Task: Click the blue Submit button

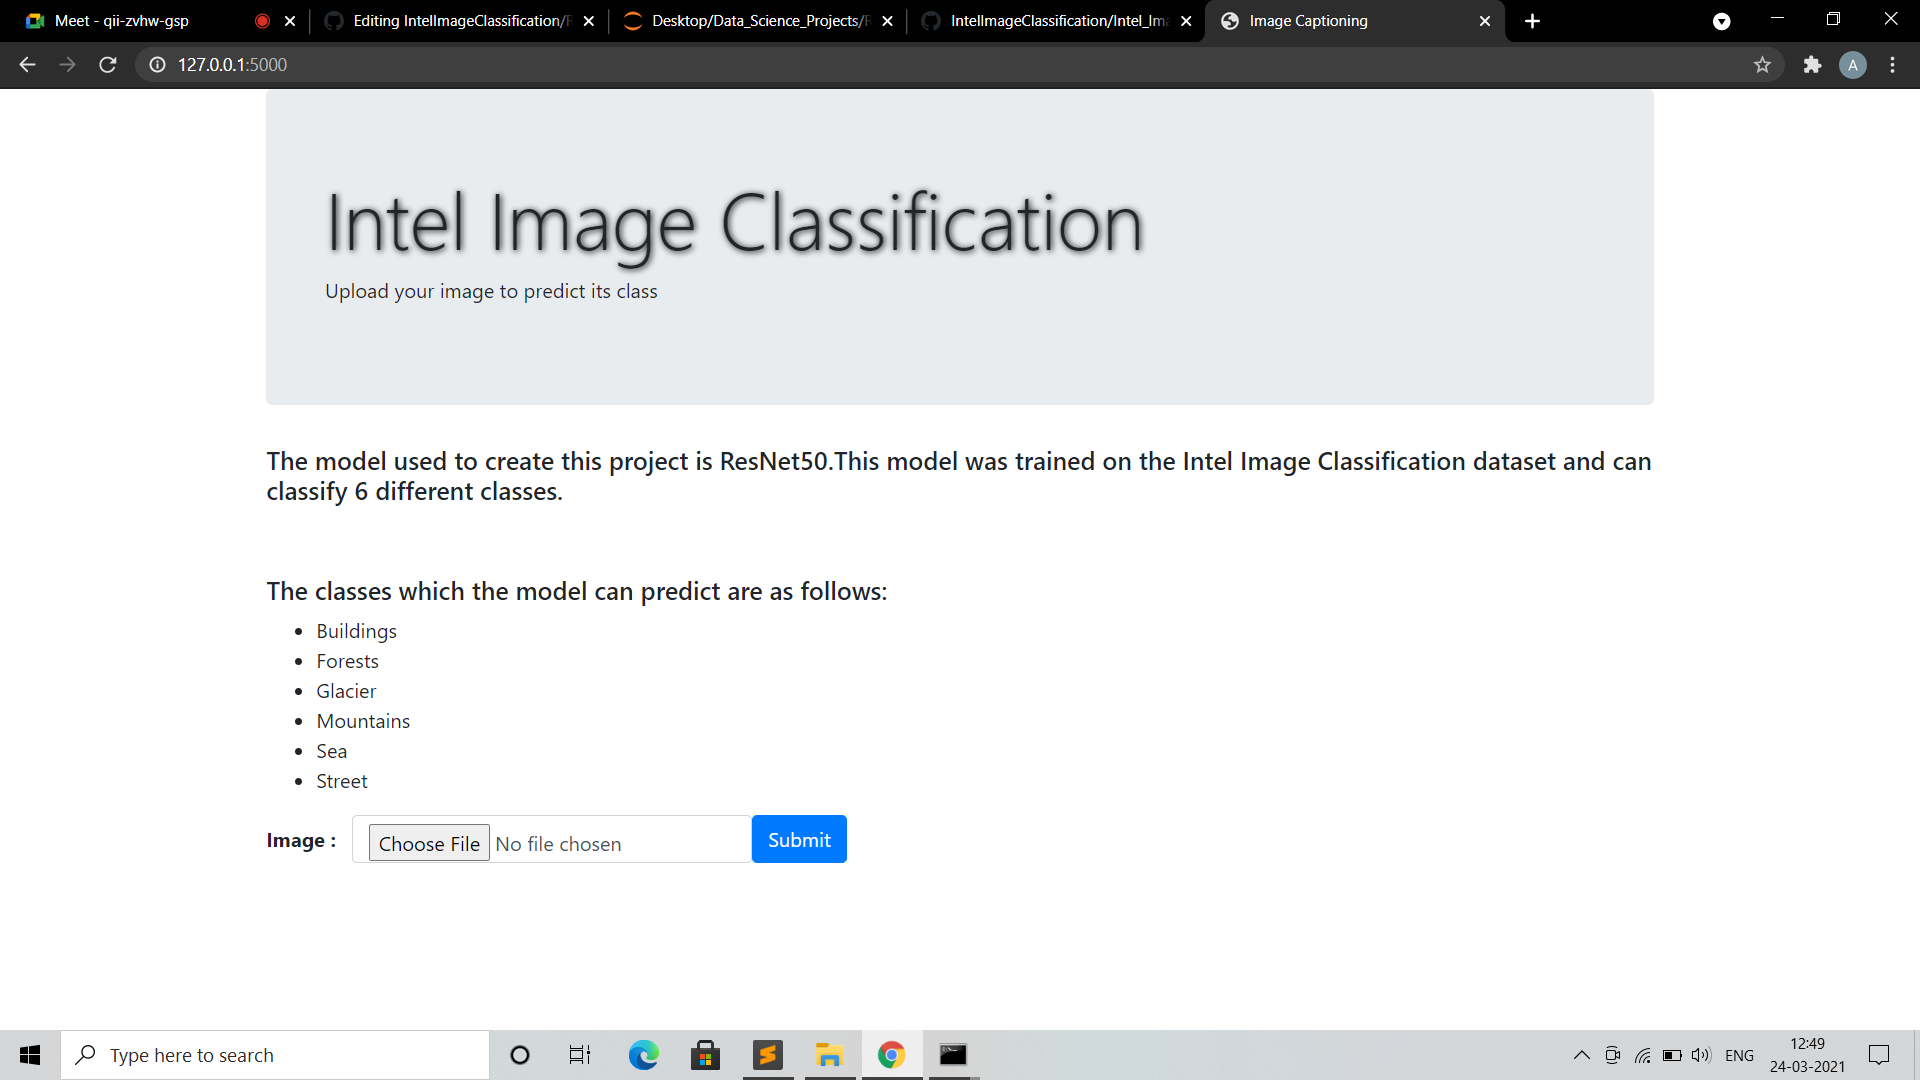Action: pos(799,839)
